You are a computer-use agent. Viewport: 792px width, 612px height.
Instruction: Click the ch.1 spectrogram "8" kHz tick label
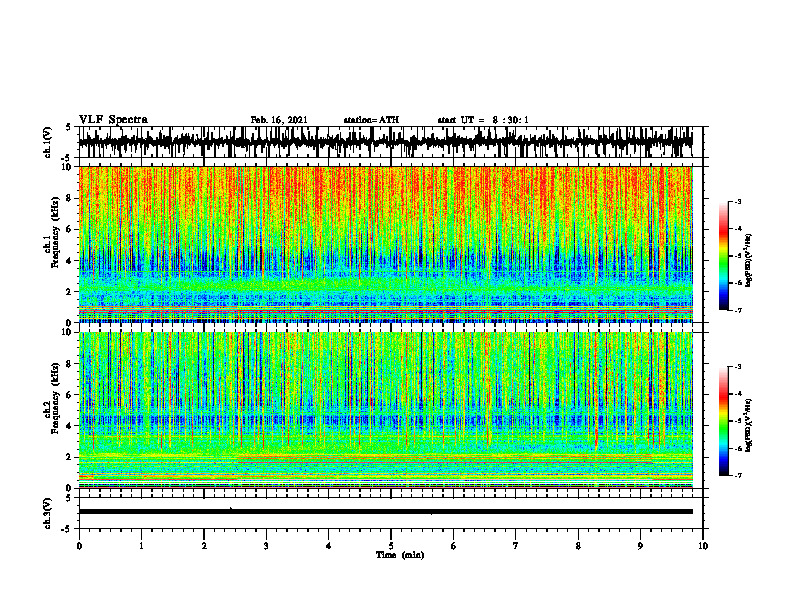(70, 198)
